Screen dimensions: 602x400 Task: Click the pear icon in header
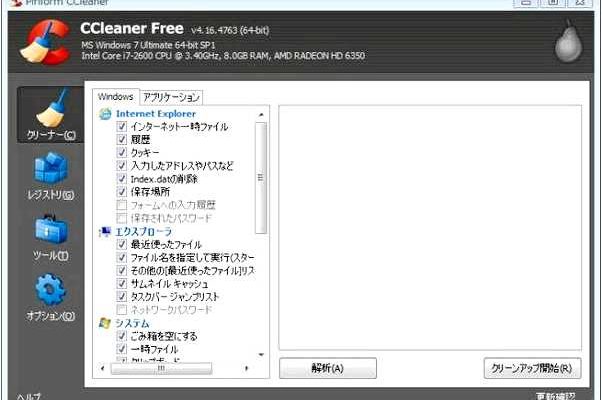pos(568,41)
